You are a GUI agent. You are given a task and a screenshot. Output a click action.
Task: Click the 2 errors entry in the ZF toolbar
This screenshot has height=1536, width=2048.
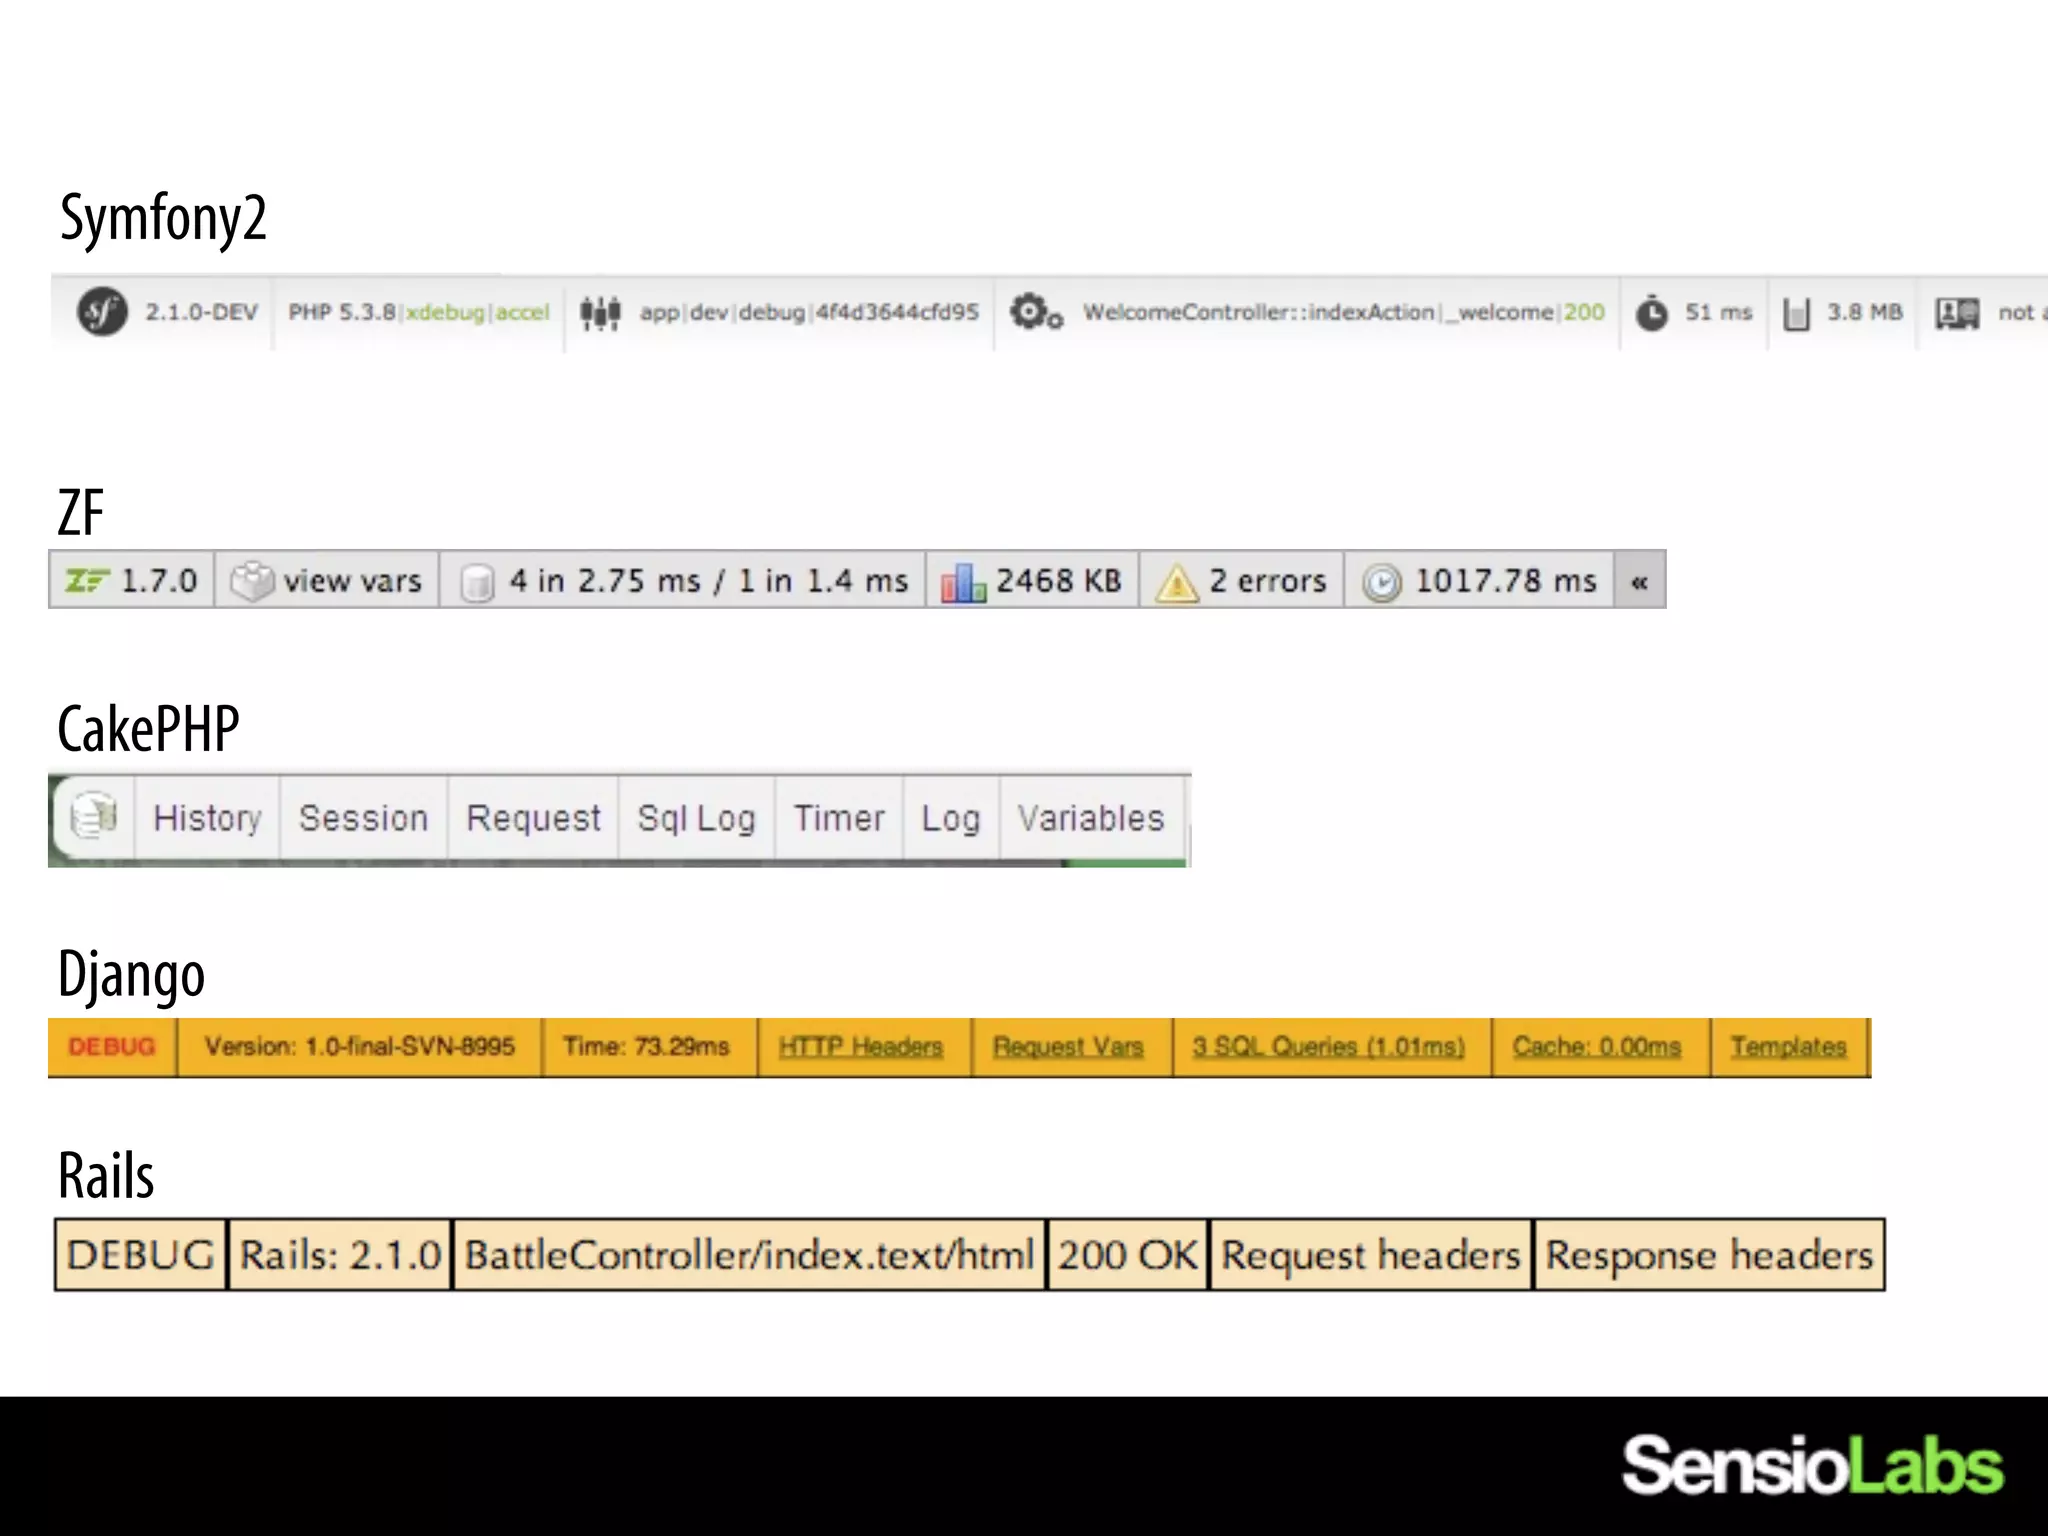pyautogui.click(x=1267, y=581)
